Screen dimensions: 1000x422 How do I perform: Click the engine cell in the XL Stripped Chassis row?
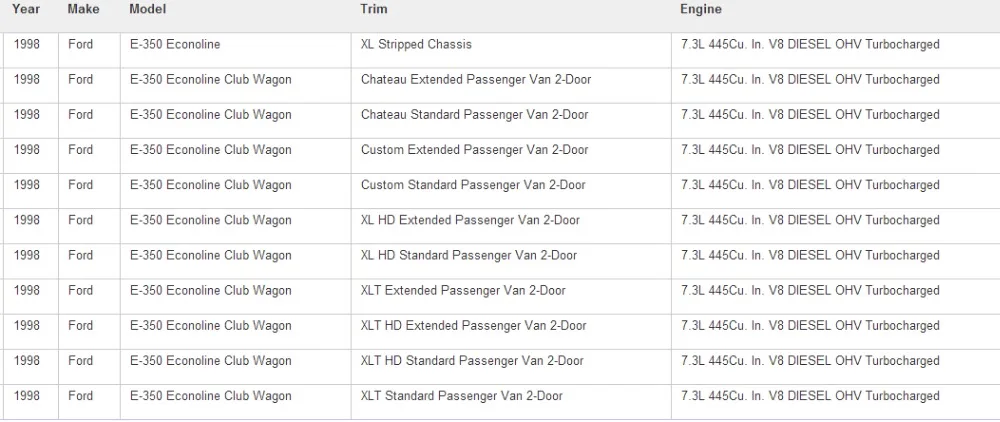(810, 45)
